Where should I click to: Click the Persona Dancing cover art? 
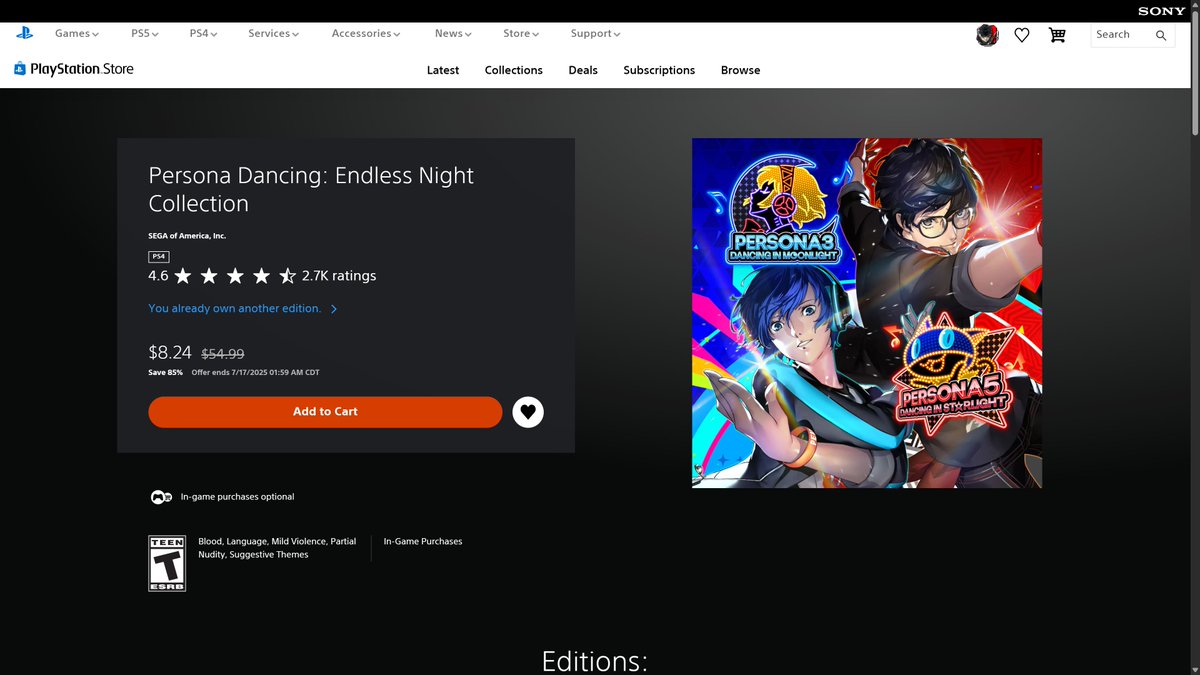867,313
